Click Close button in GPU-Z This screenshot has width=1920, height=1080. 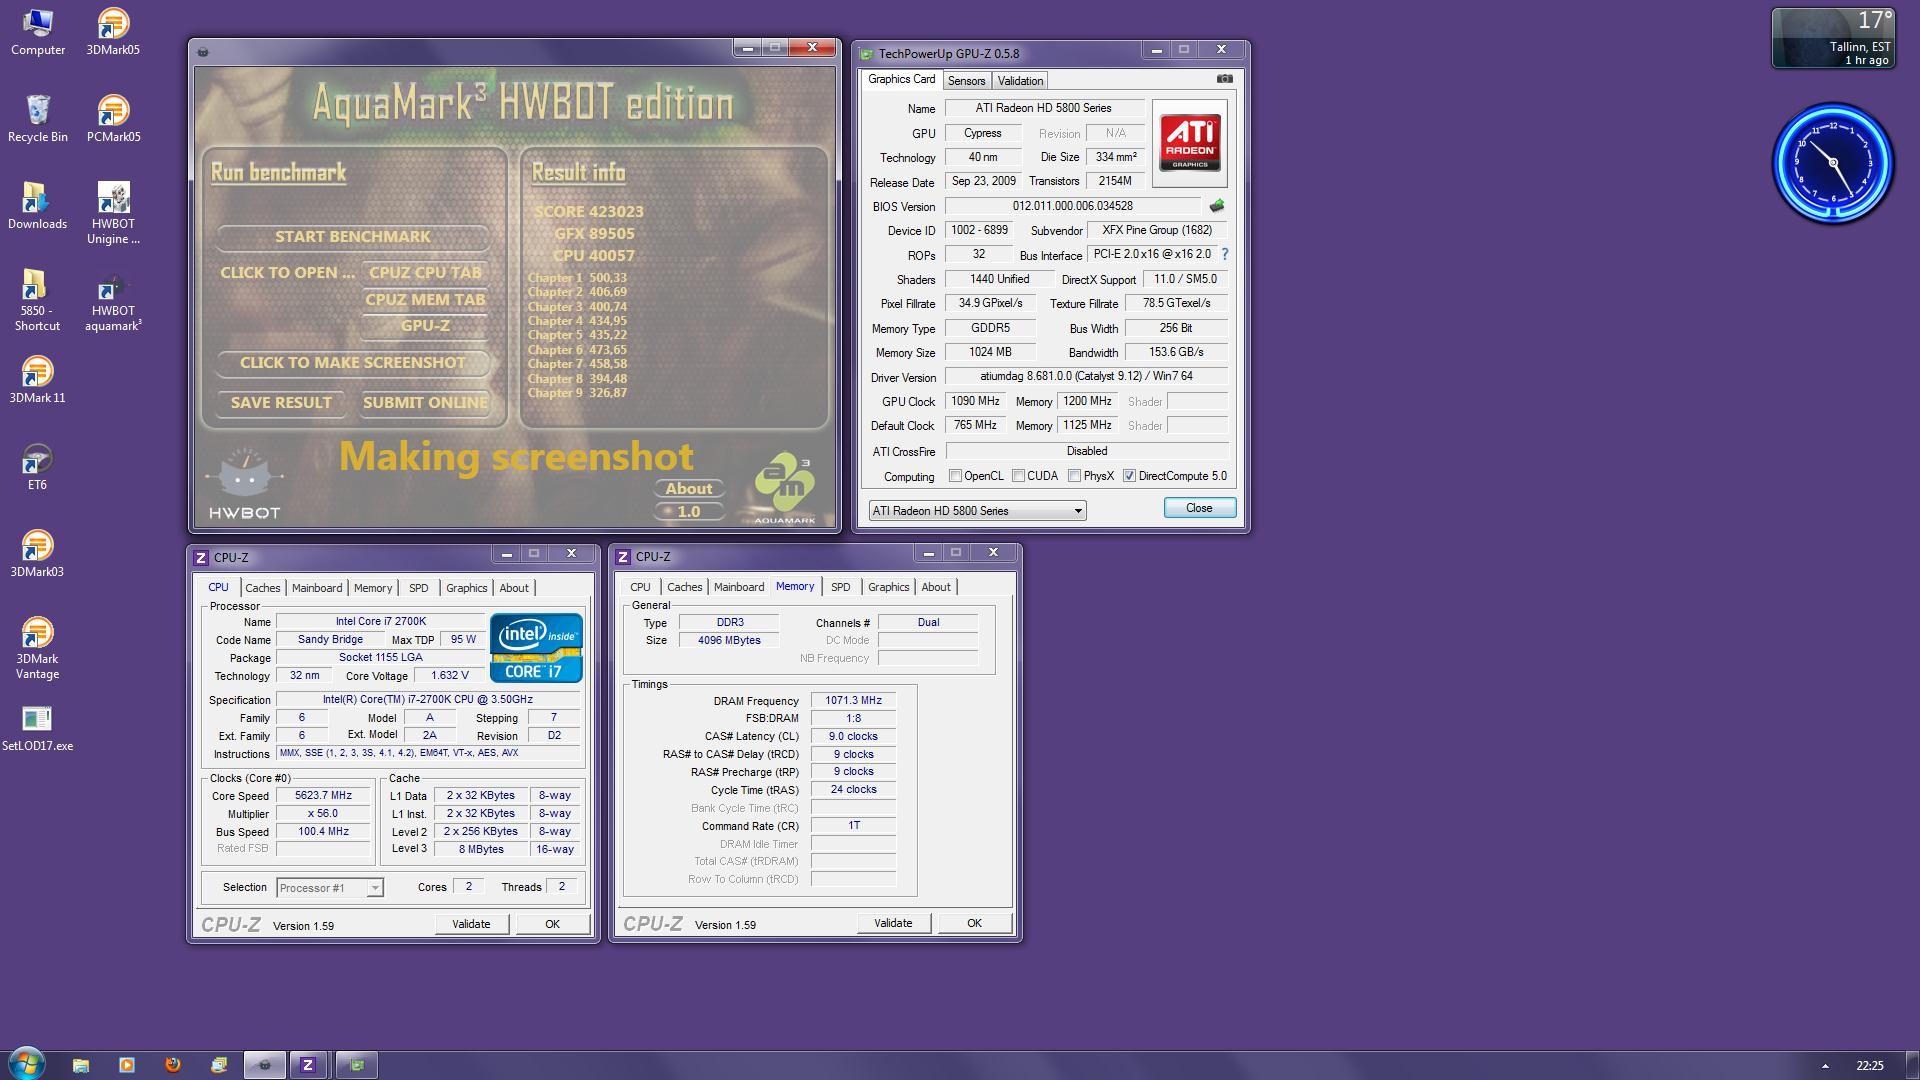(x=1199, y=508)
